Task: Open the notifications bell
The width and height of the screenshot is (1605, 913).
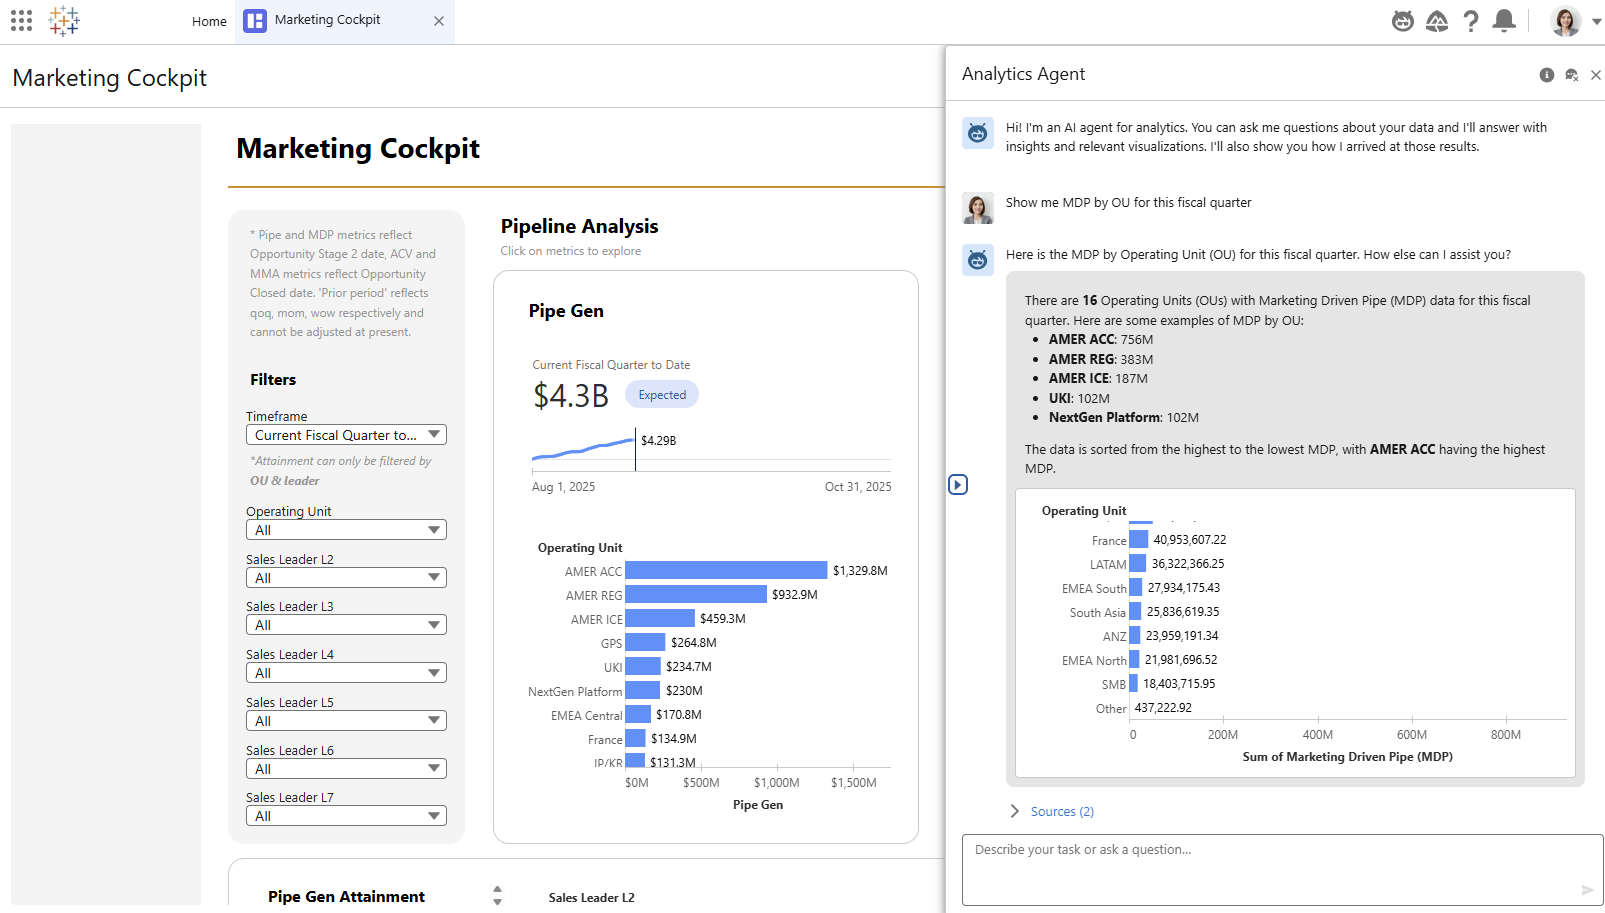Action: [x=1504, y=20]
